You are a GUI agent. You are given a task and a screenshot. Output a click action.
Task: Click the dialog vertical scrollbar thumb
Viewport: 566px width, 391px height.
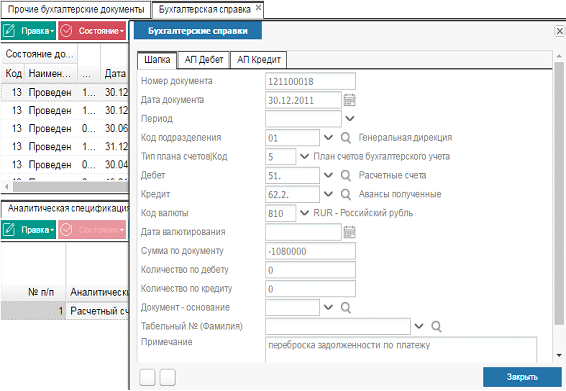pos(559,193)
